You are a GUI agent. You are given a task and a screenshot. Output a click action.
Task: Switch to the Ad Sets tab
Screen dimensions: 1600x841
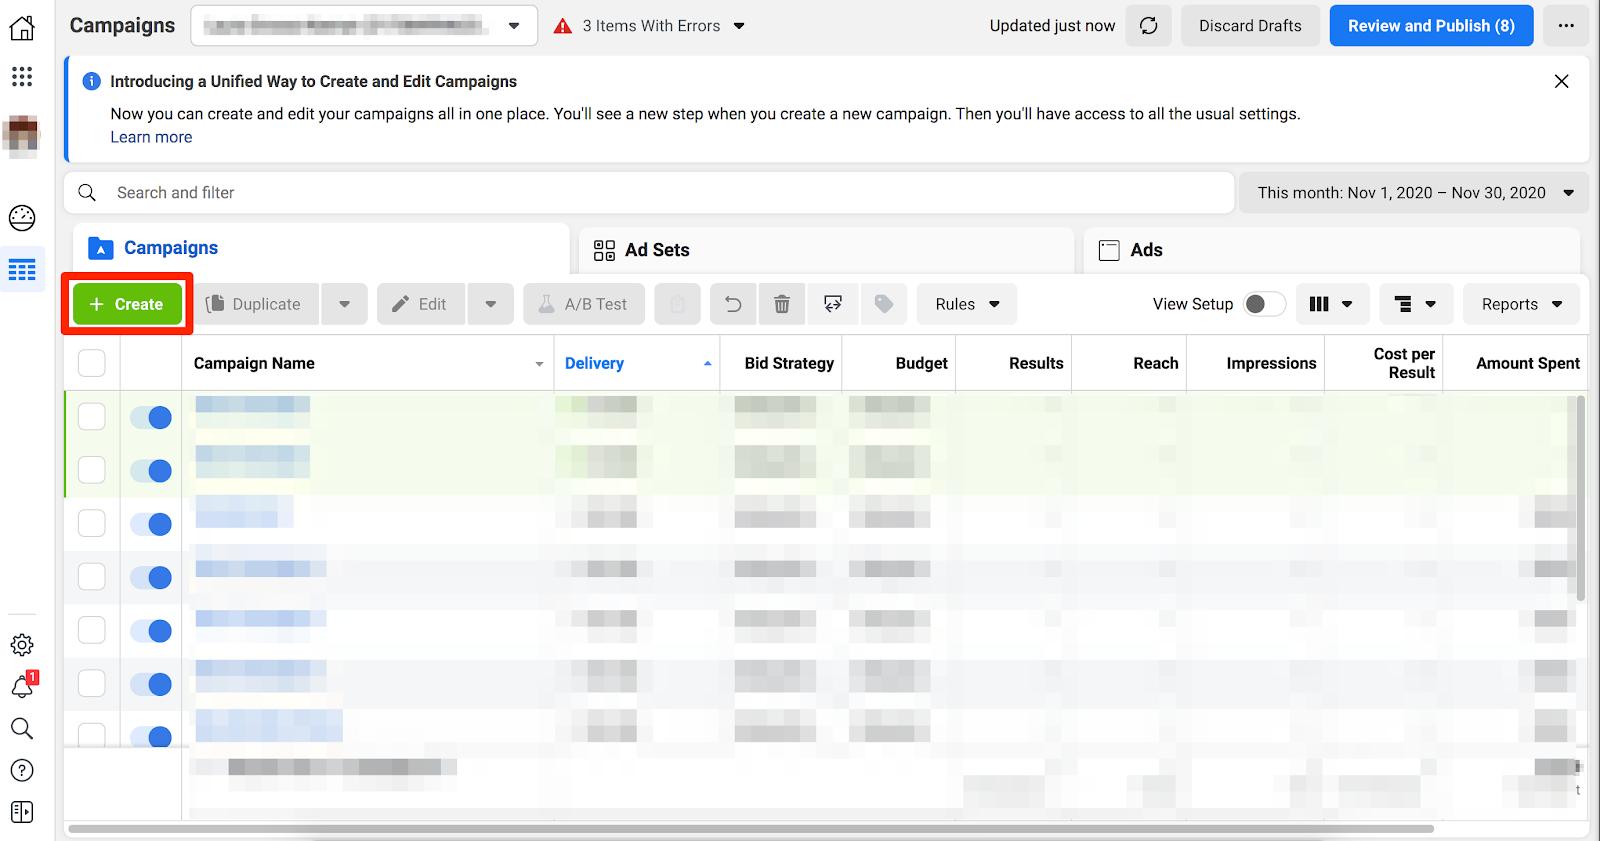coord(826,250)
